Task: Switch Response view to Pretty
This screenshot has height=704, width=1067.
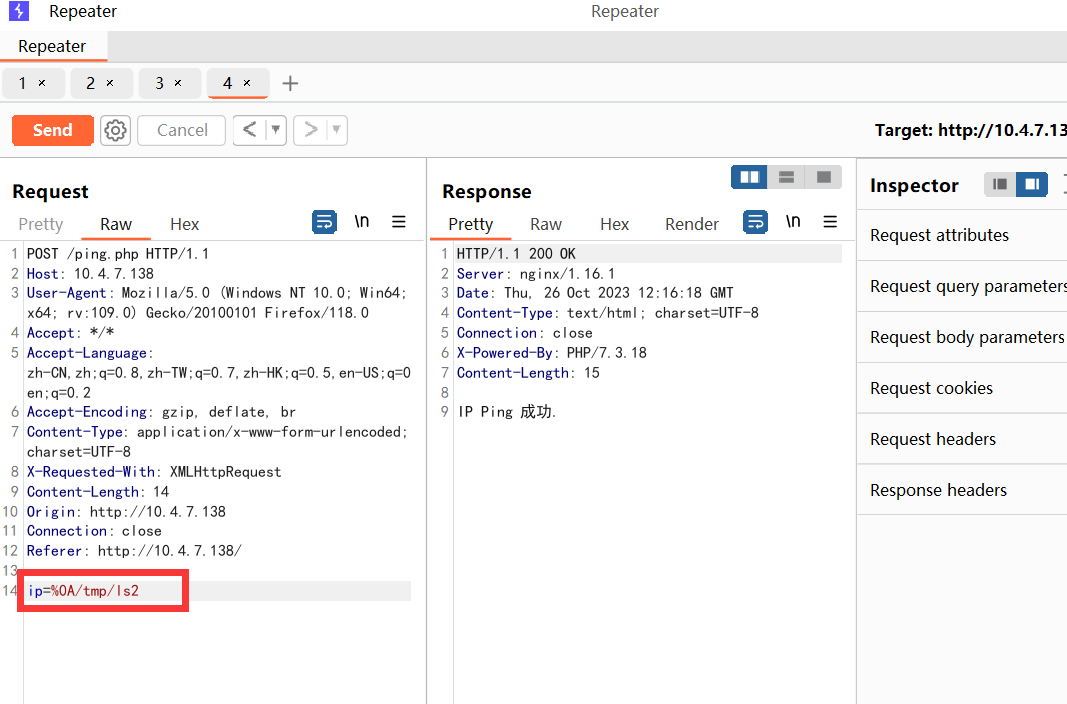Action: (x=471, y=224)
